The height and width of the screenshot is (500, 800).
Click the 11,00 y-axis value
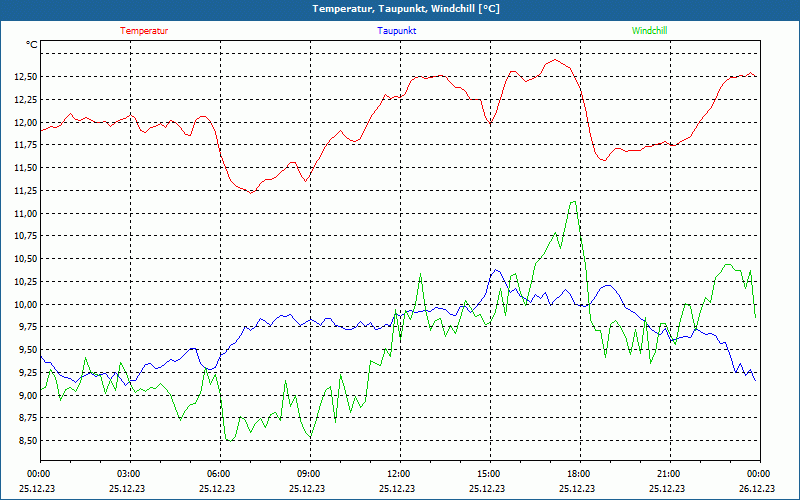[26, 213]
